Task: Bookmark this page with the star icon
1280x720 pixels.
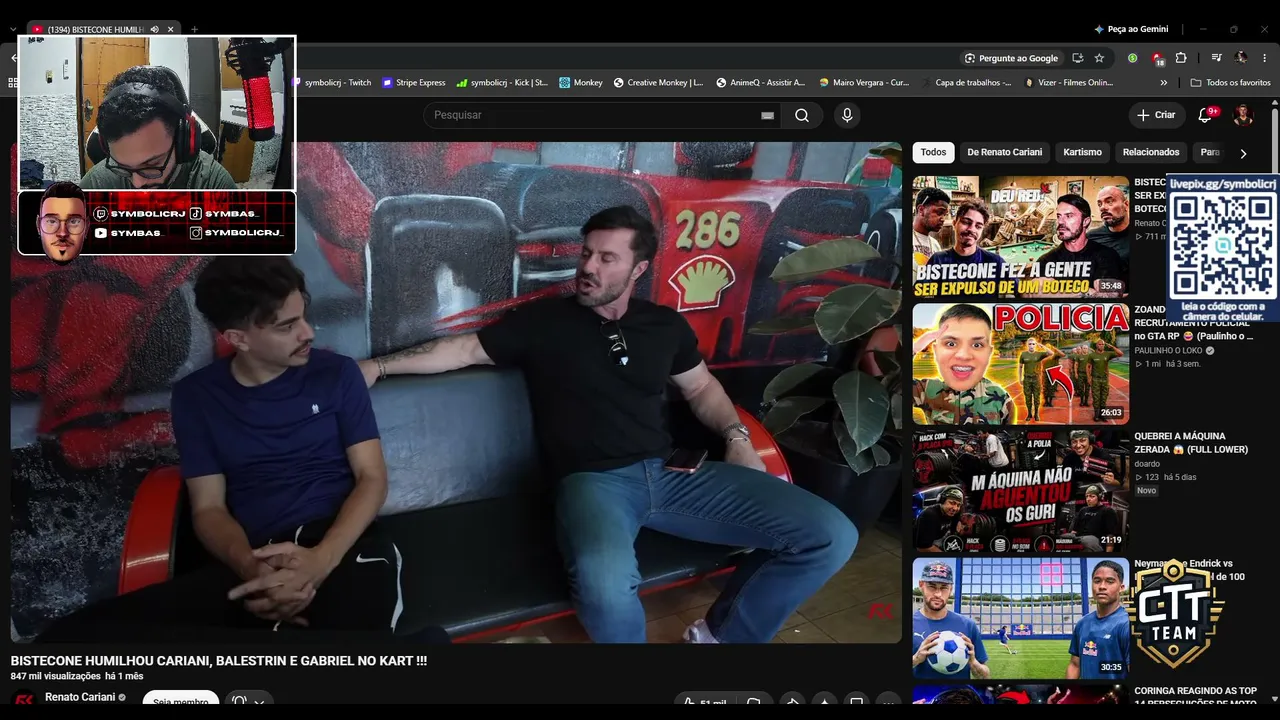Action: click(1099, 58)
